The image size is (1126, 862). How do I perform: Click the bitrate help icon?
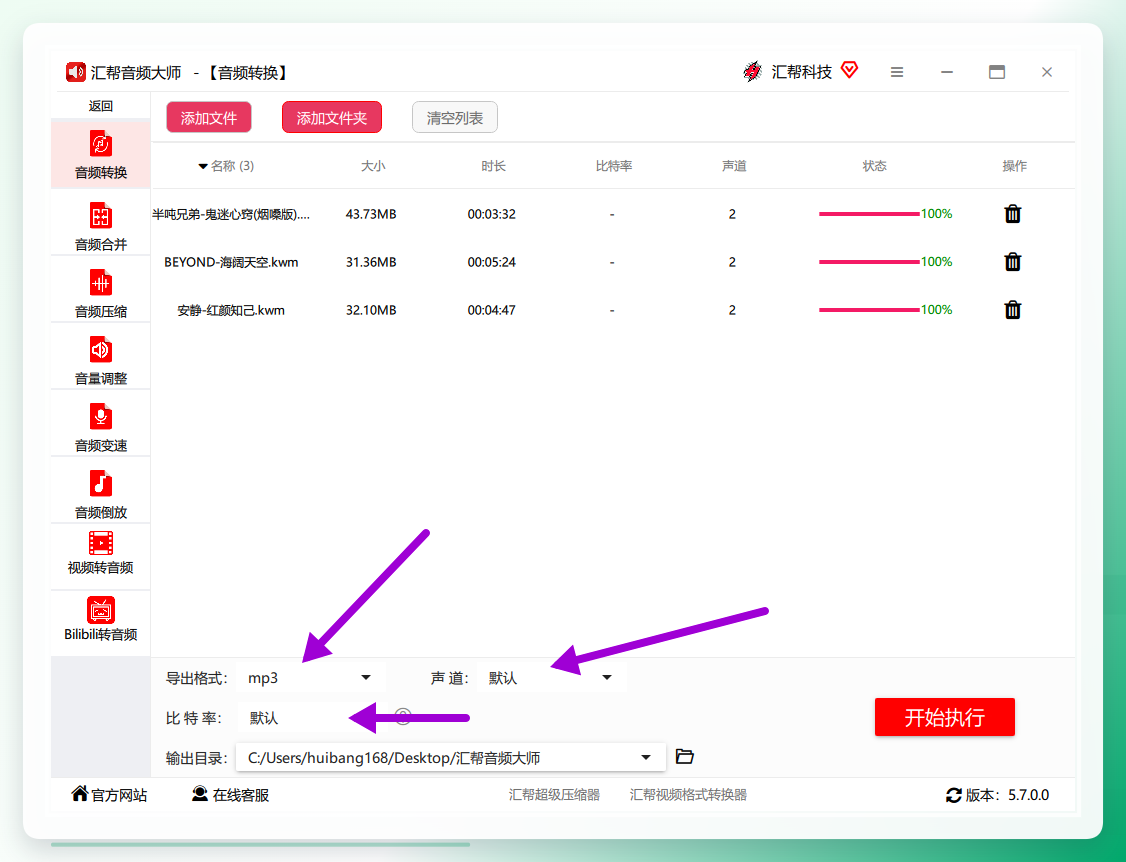pyautogui.click(x=403, y=716)
